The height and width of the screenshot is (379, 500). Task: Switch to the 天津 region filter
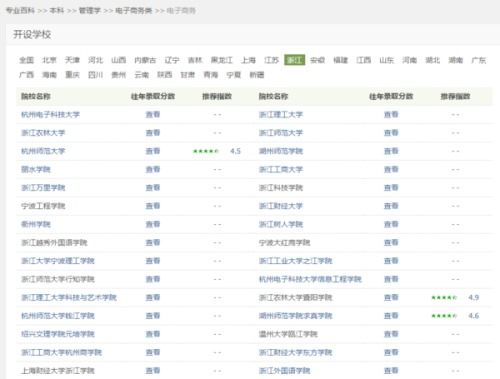tap(72, 60)
